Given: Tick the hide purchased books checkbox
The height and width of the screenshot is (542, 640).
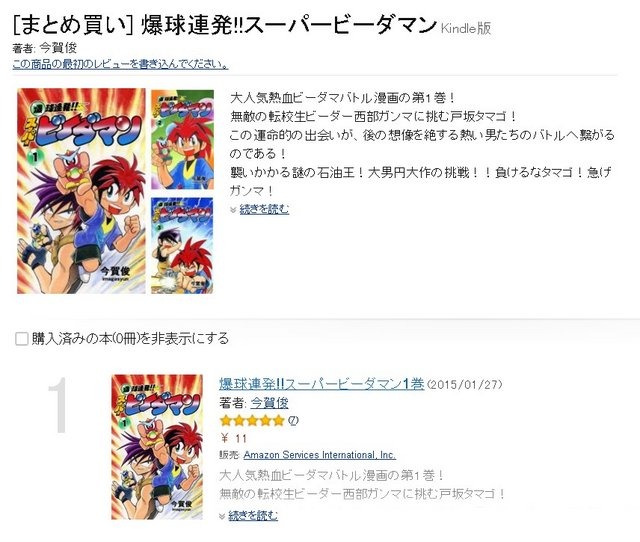Looking at the screenshot, I should tap(21, 339).
